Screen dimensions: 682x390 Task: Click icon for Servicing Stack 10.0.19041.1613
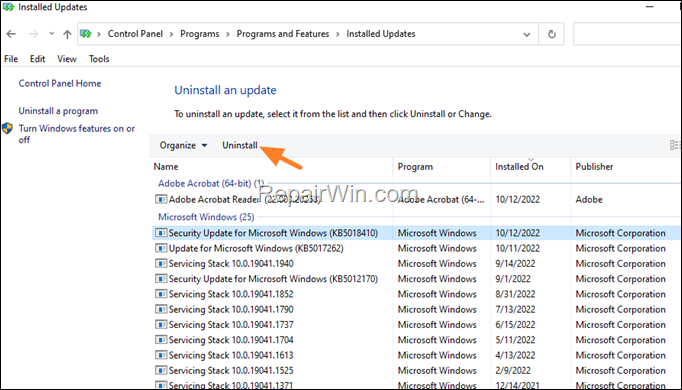[161, 355]
